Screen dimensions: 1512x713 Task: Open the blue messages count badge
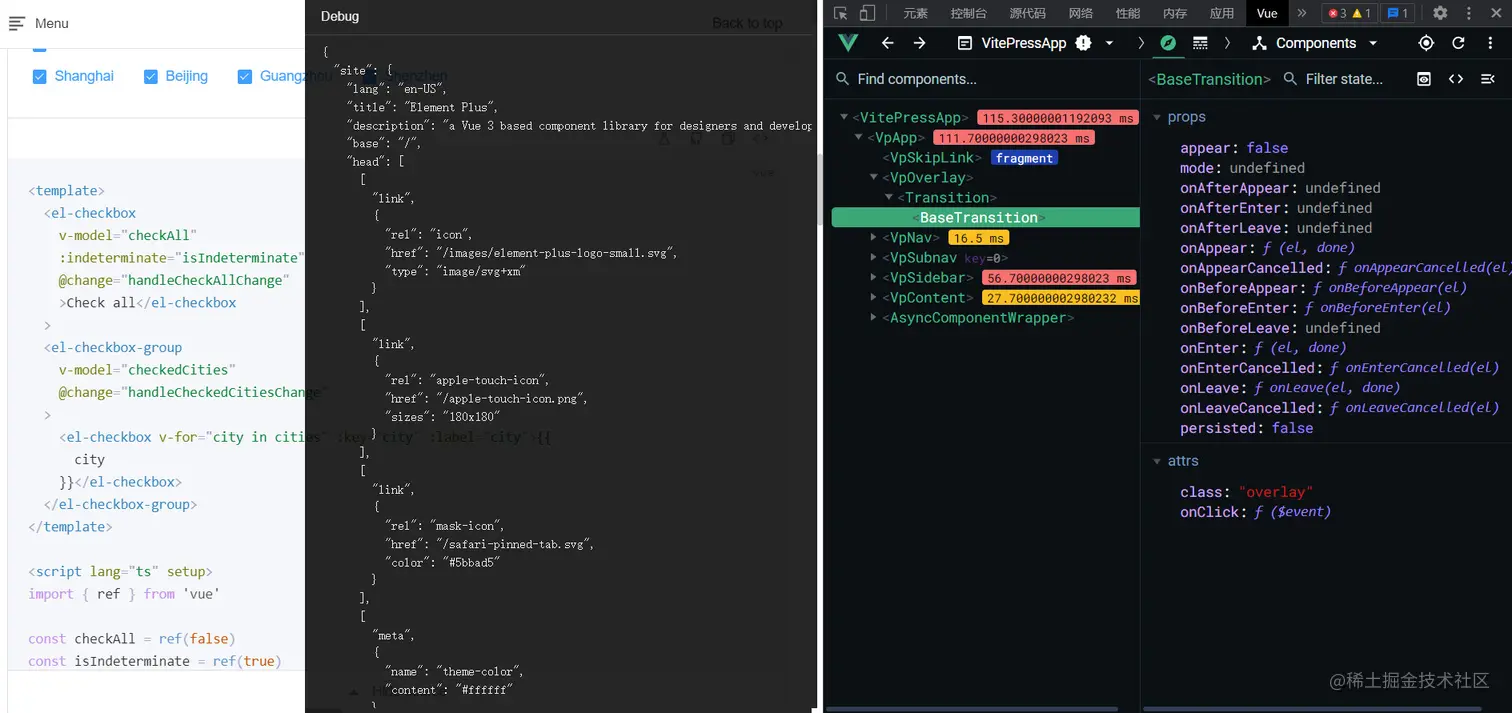(x=1397, y=13)
